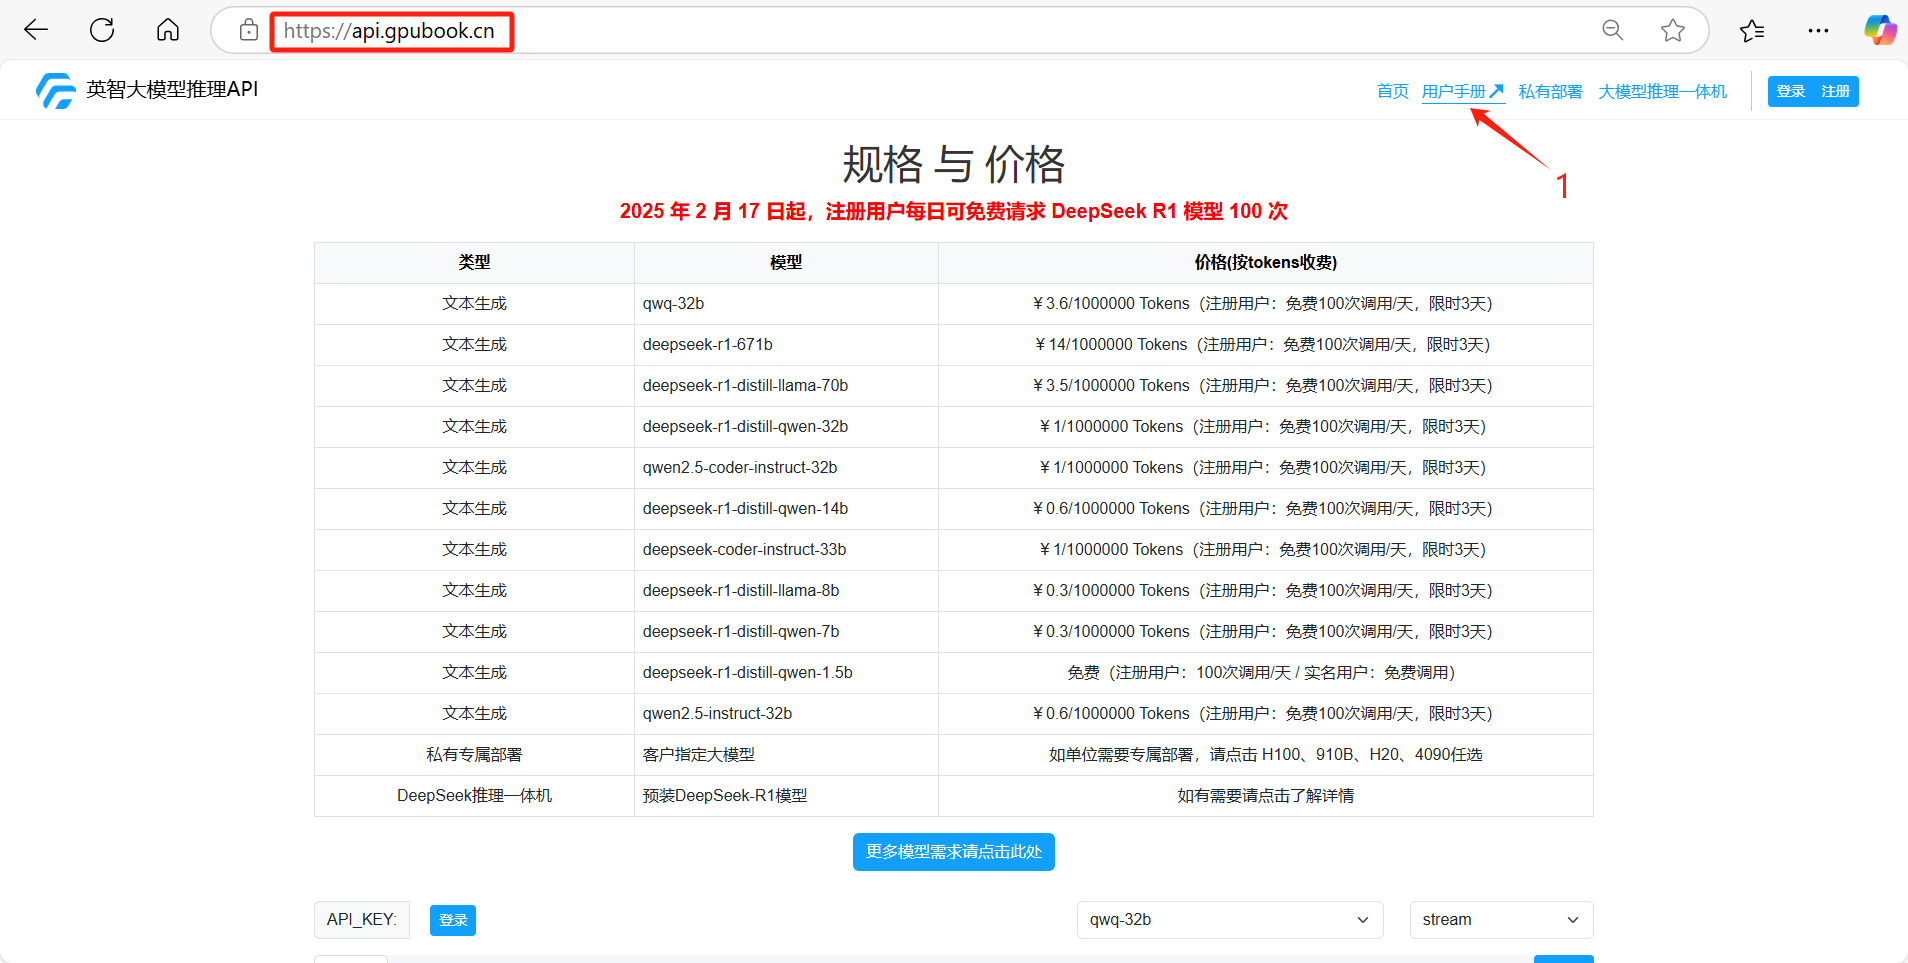The width and height of the screenshot is (1908, 963).
Task: Select the deepseek-r1-671b model cell
Action: click(x=786, y=345)
